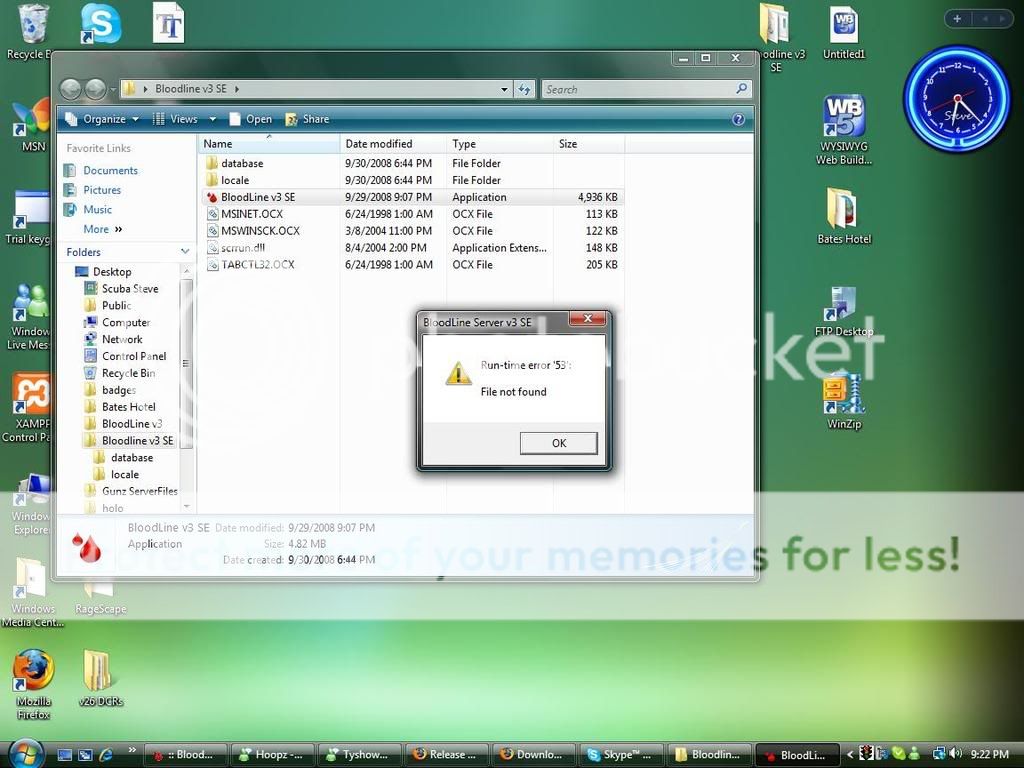Expand More favorite links

click(103, 229)
